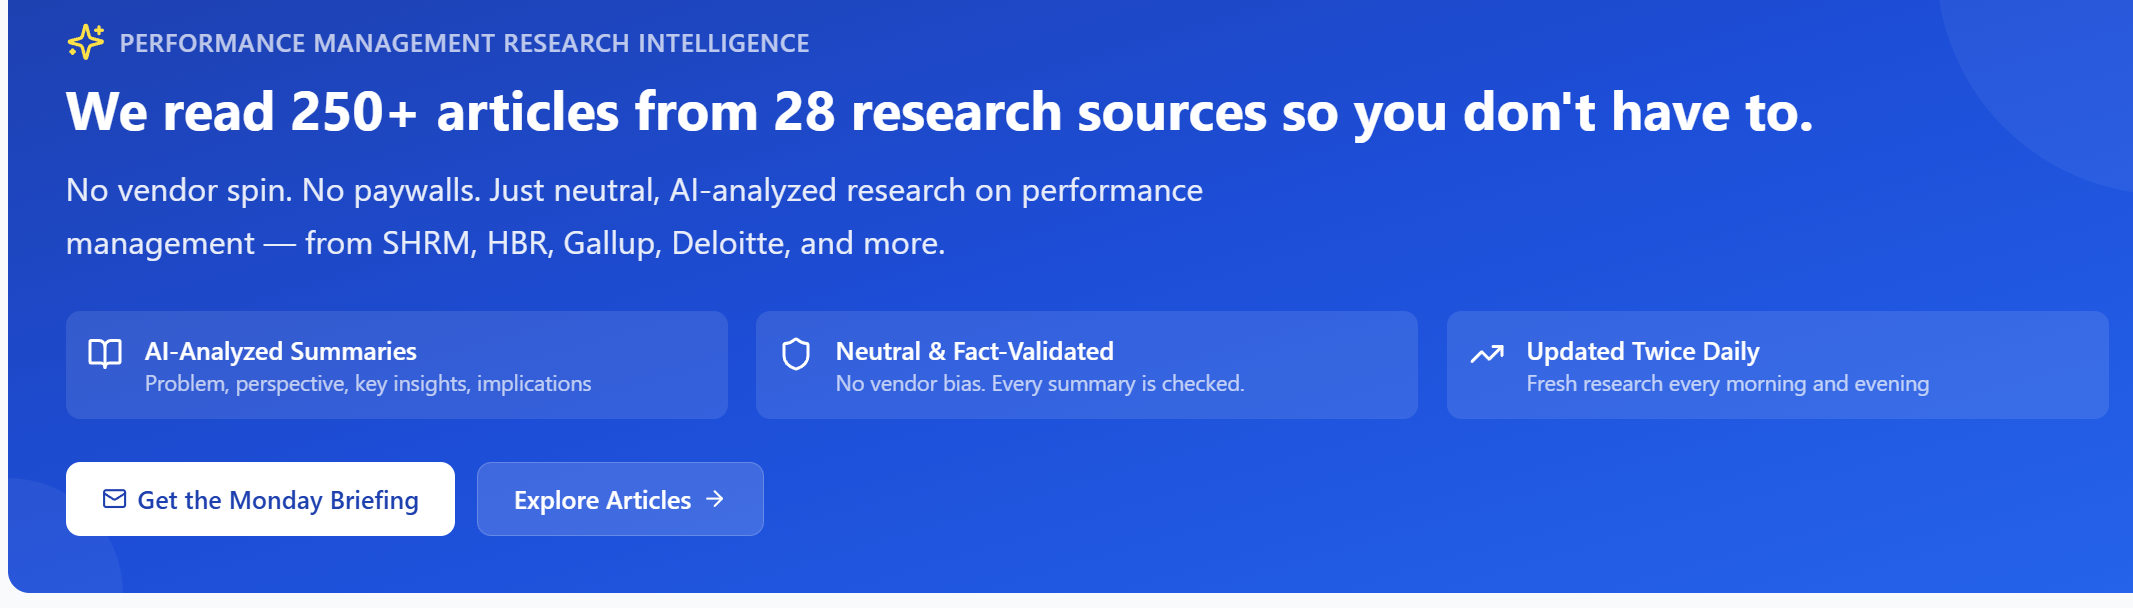Click the open book icon in AI-Analyzed Summaries
The height and width of the screenshot is (608, 2133).
(x=105, y=353)
